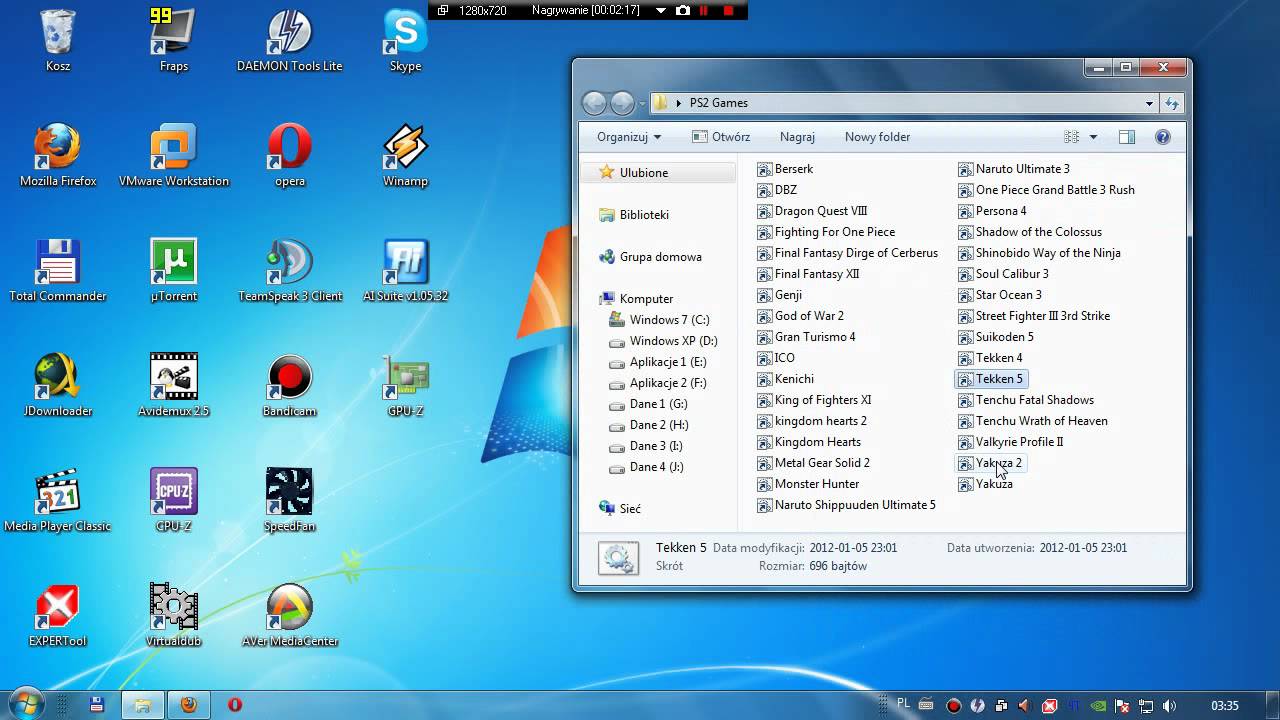Select TeamSpeak 3 Client icon
1280x720 pixels.
(x=289, y=271)
